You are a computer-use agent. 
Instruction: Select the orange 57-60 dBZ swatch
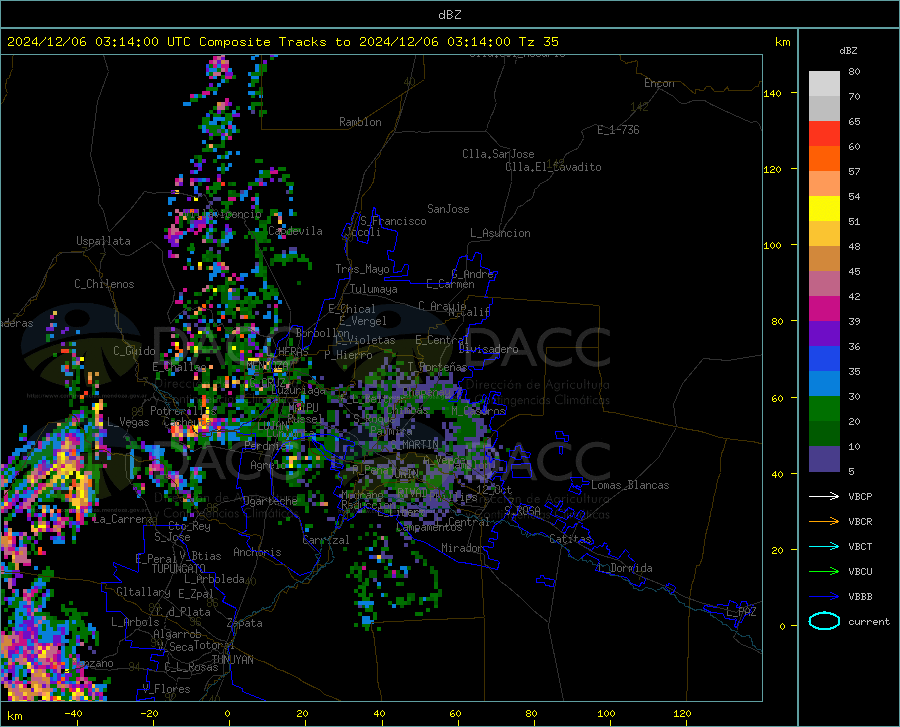824,159
